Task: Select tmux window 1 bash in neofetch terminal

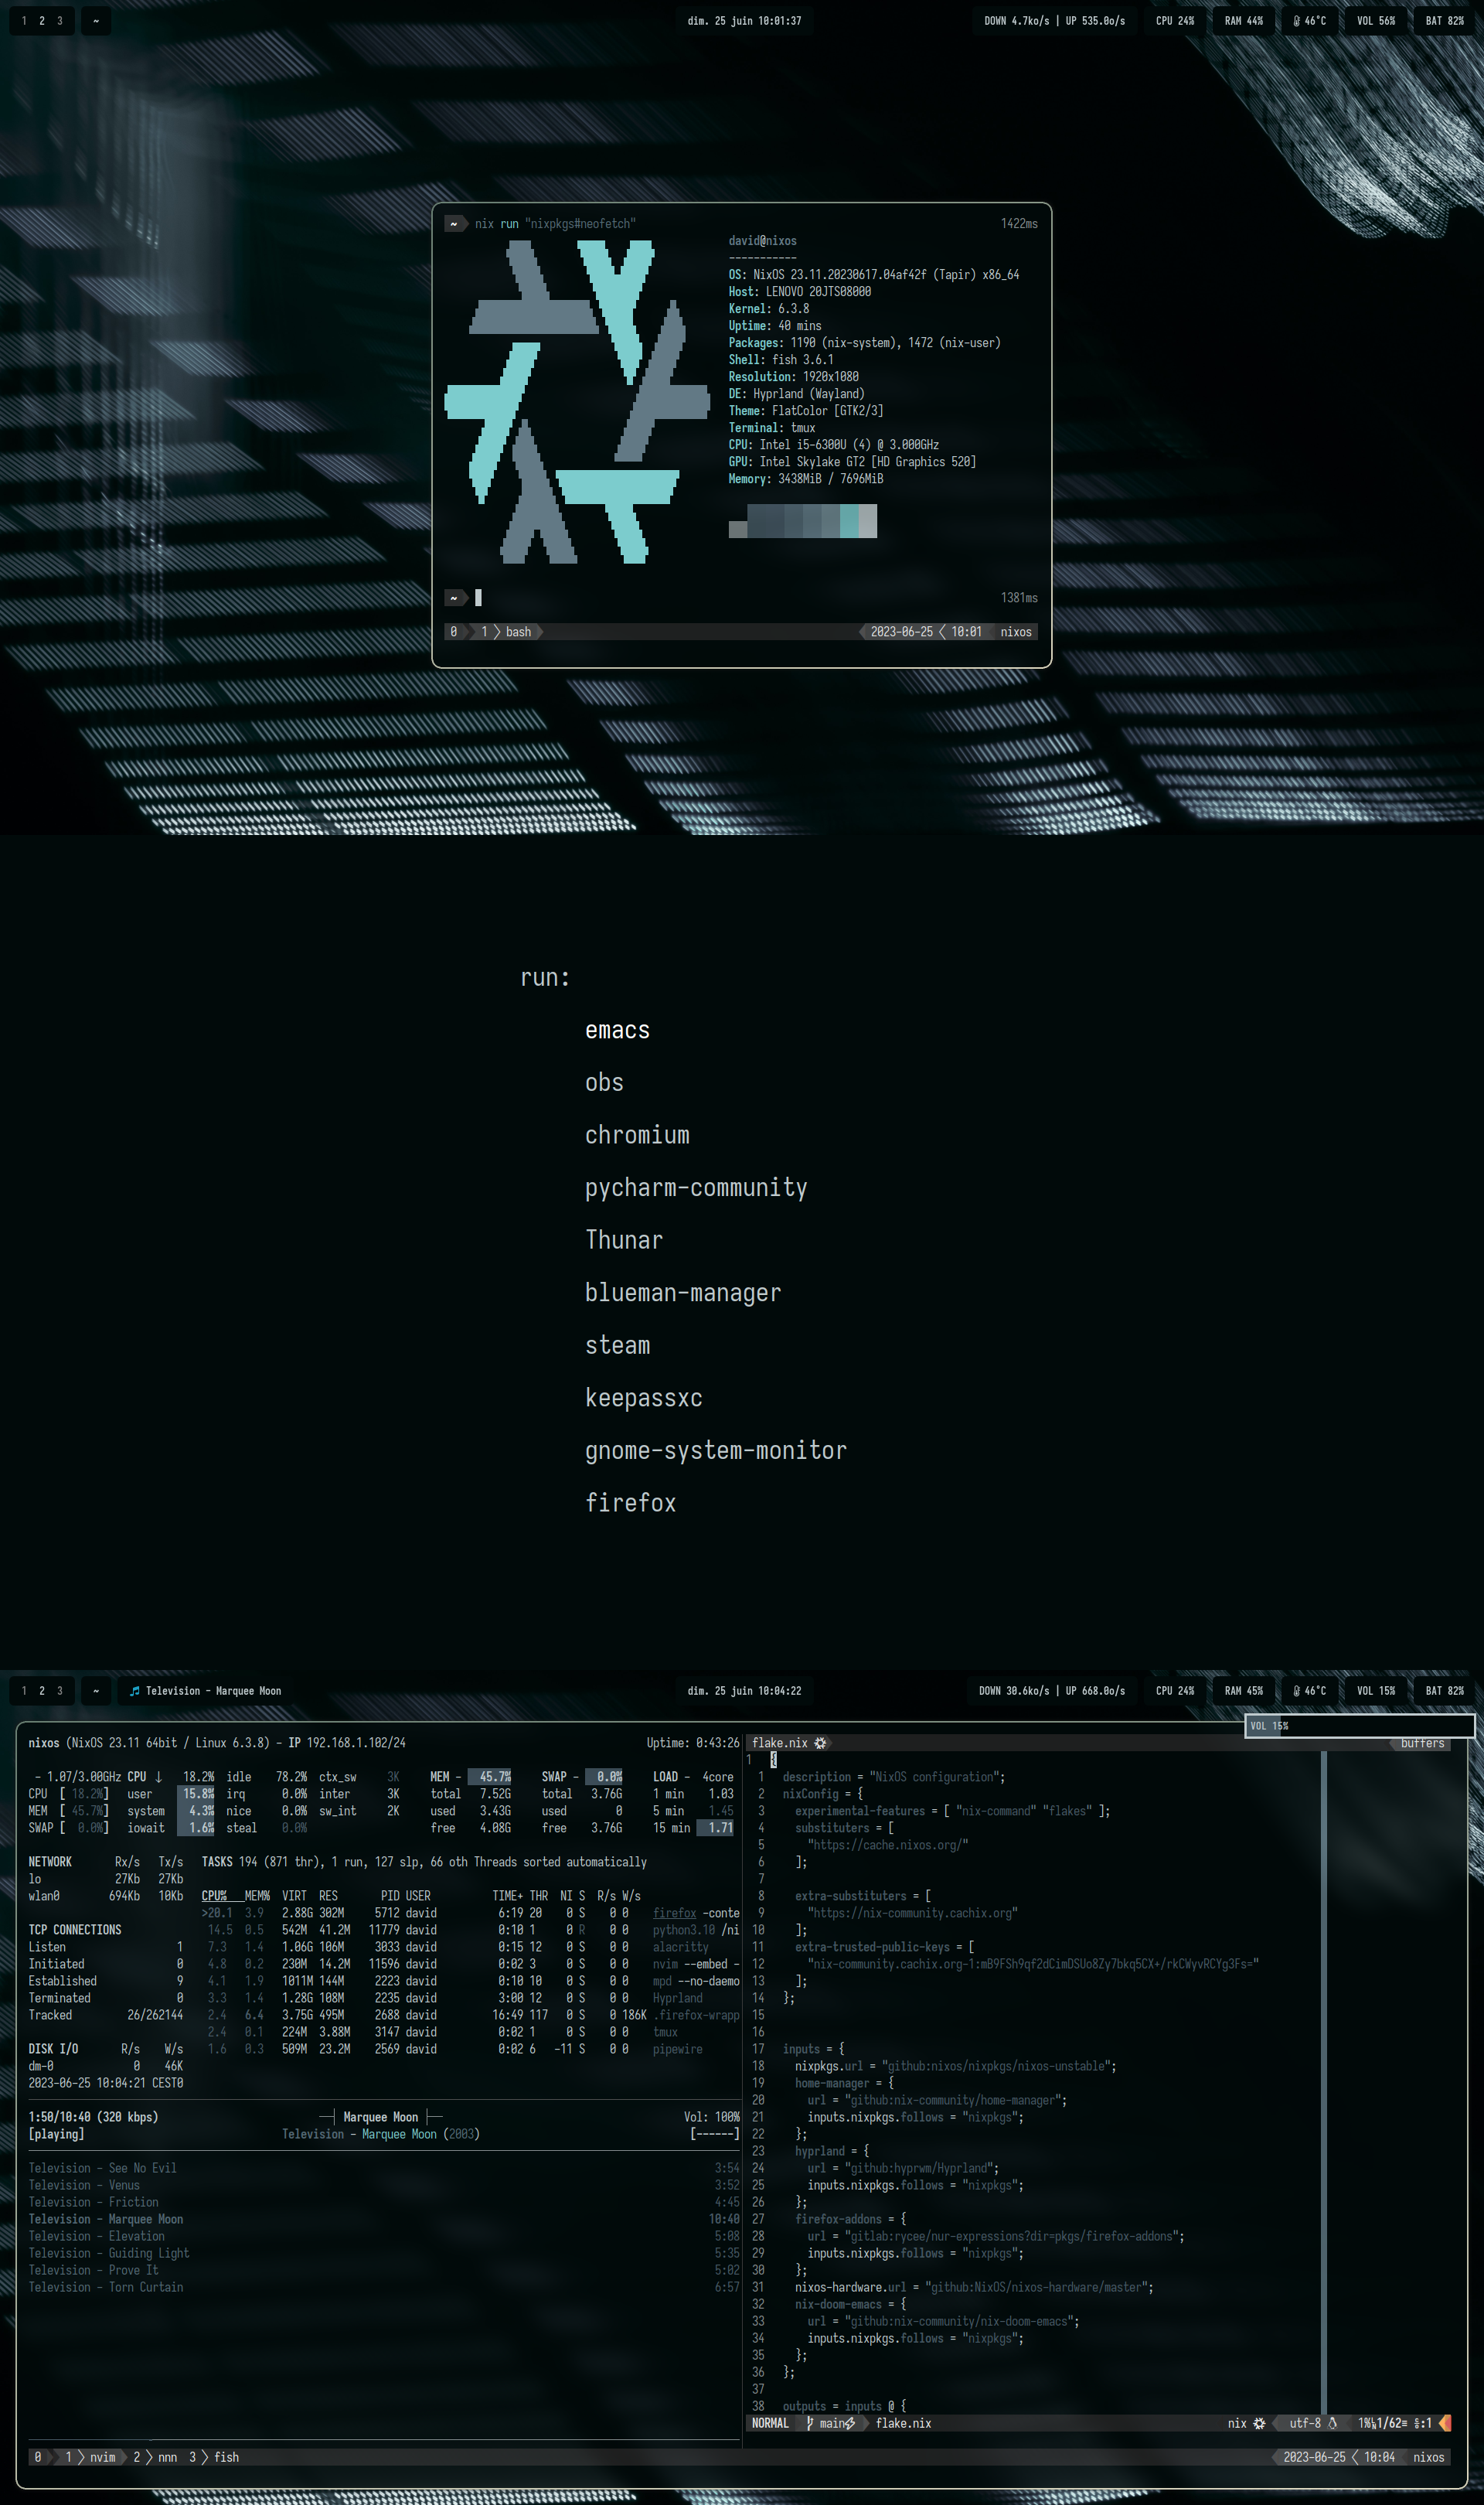Action: [x=508, y=632]
